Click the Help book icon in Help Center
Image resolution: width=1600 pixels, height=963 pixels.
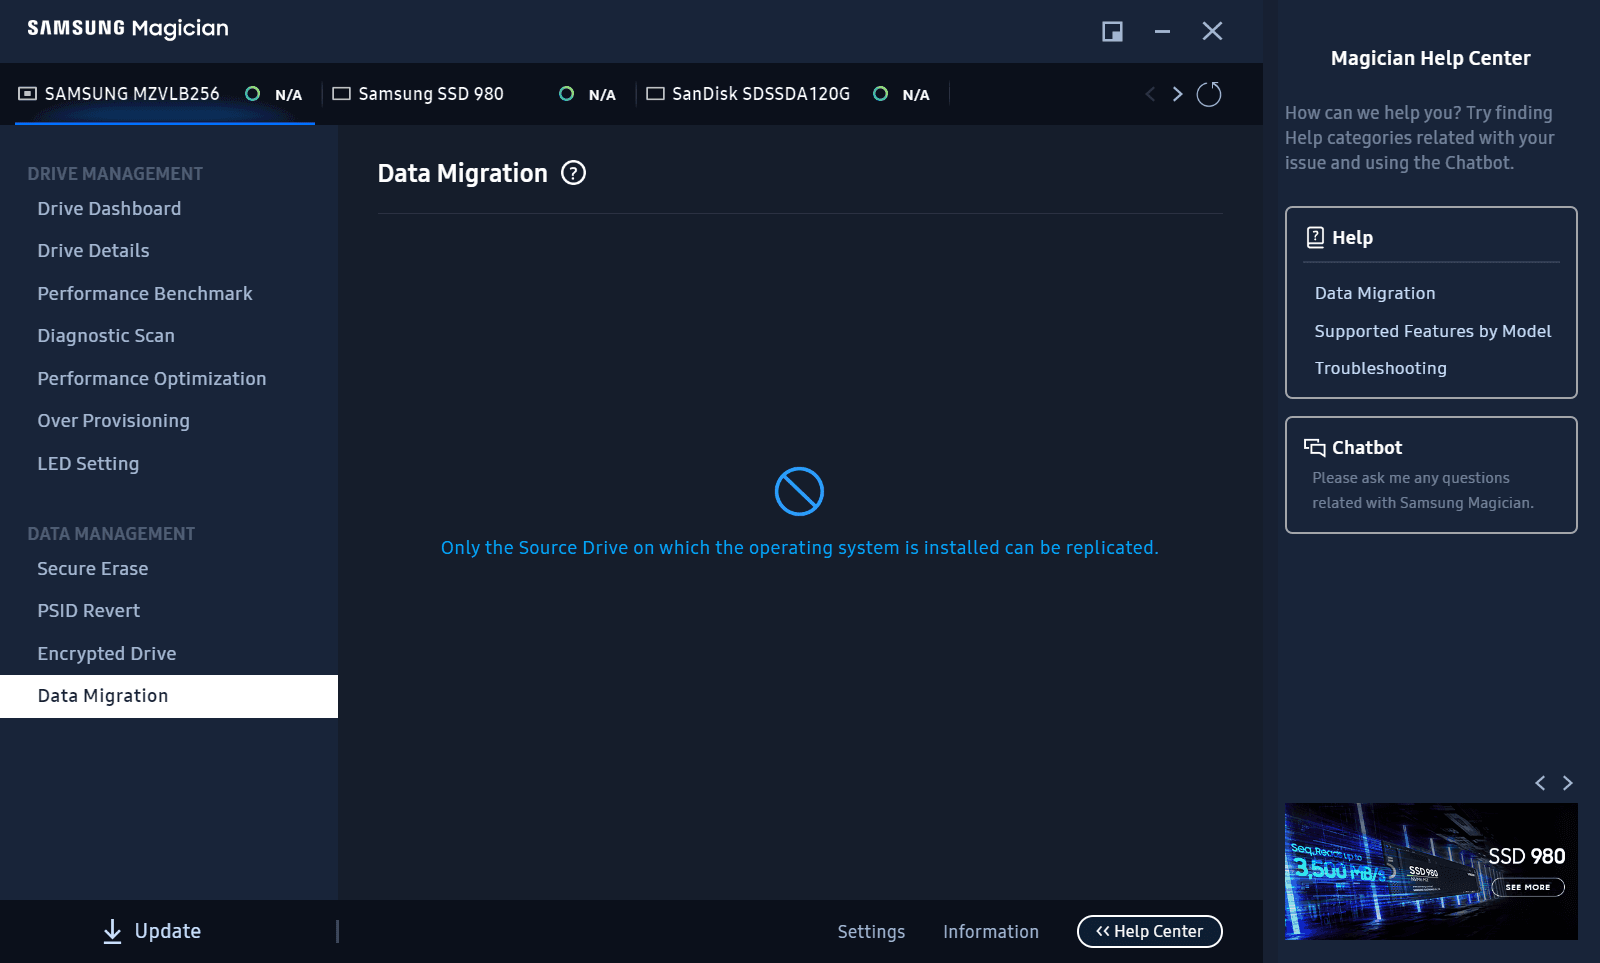1315,237
